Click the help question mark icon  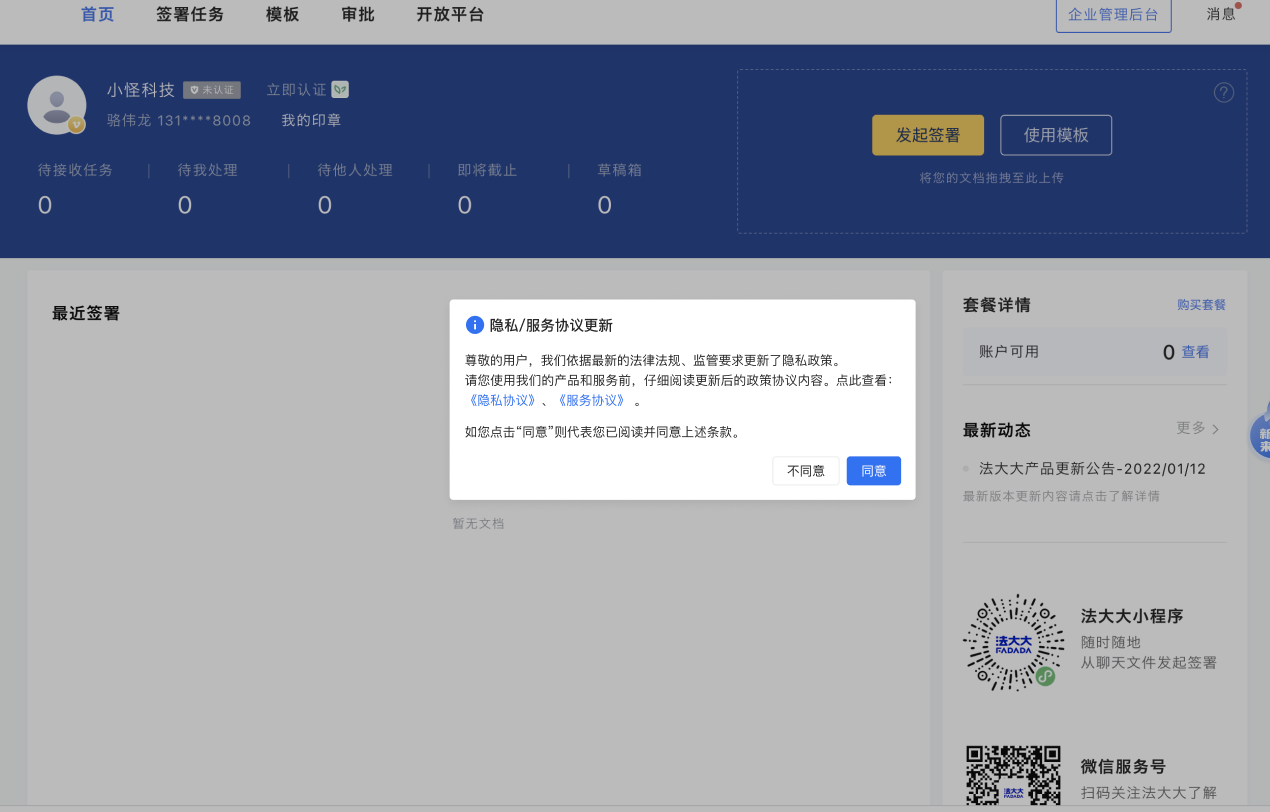pyautogui.click(x=1224, y=93)
